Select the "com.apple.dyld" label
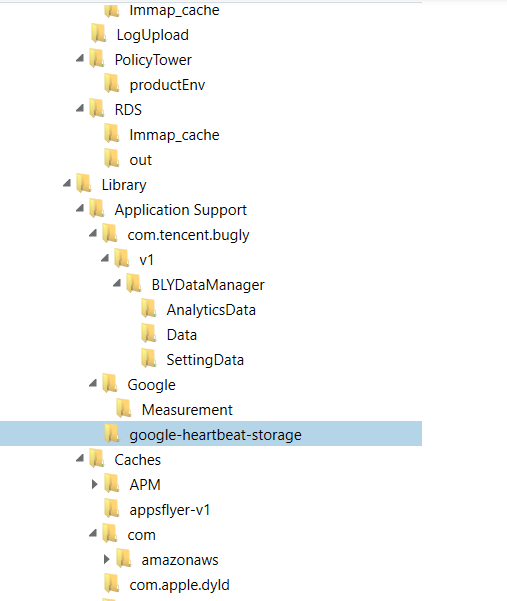Viewport: 507px width, 601px height. click(179, 585)
